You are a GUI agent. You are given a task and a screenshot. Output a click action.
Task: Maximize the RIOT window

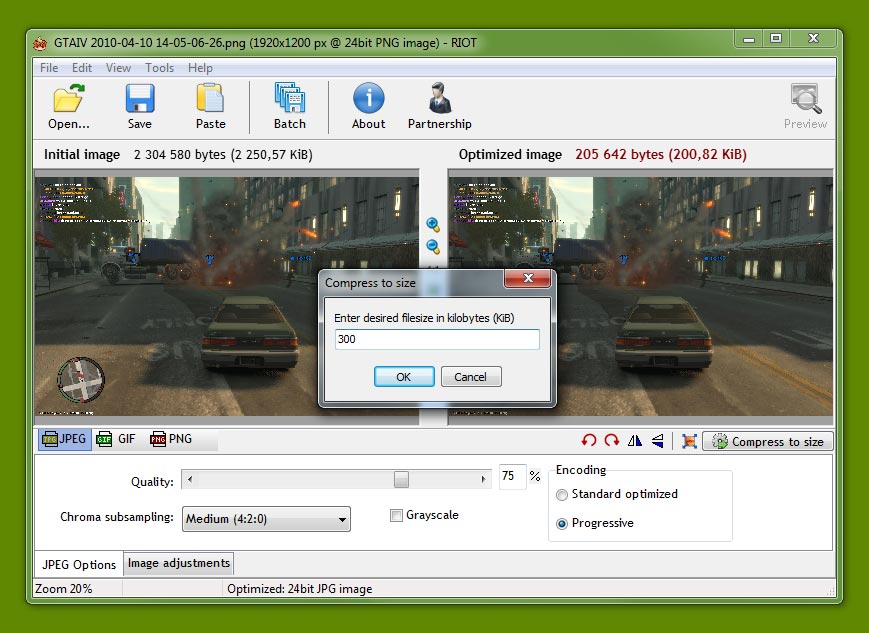tap(776, 39)
